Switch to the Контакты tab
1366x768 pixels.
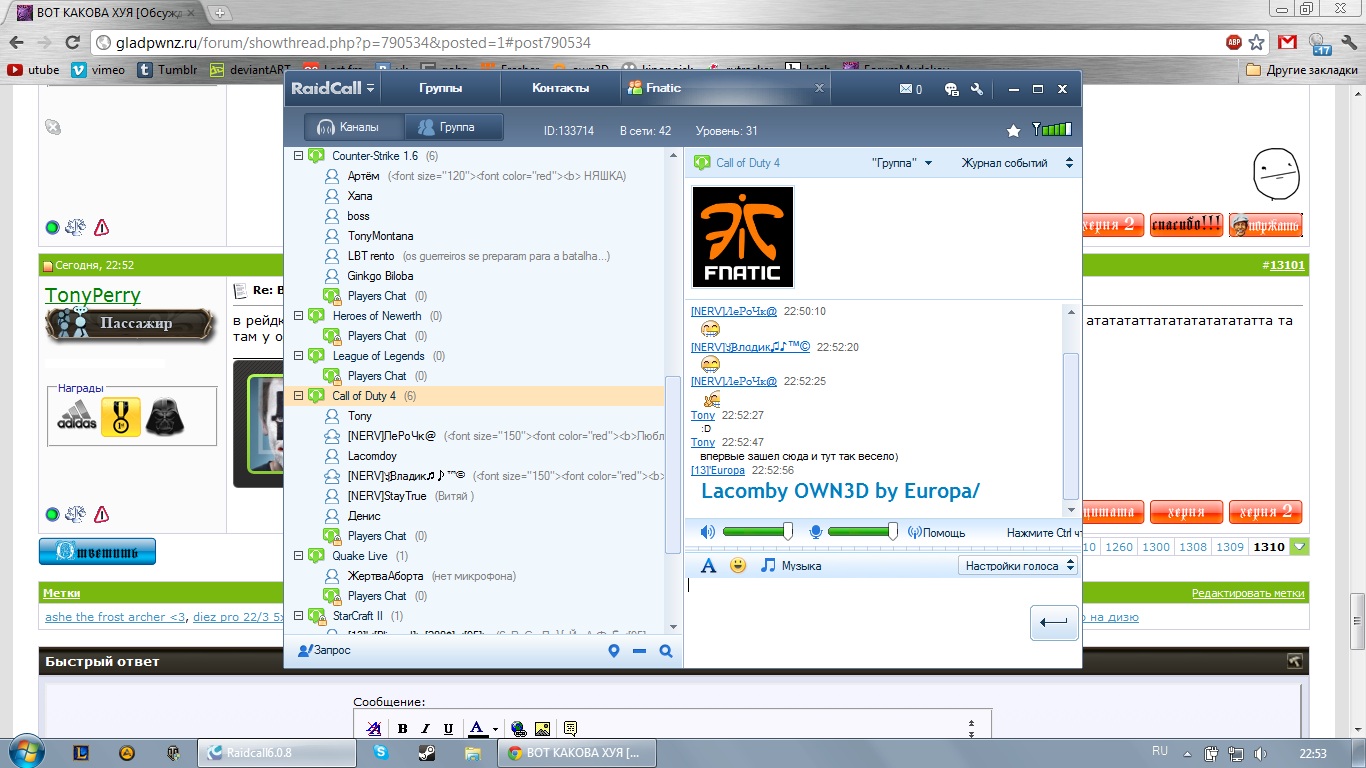click(x=560, y=88)
